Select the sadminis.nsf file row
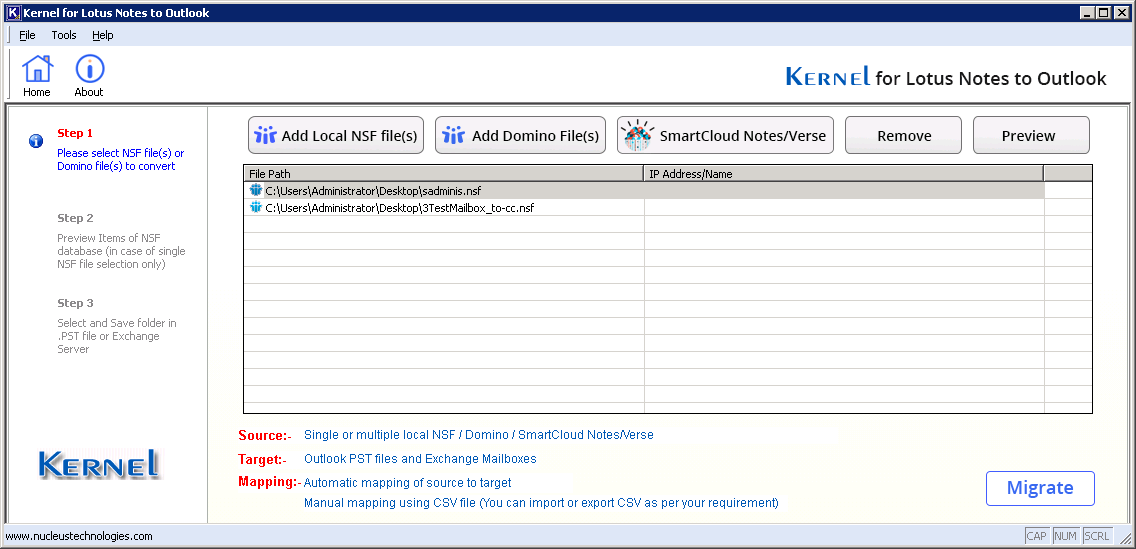Viewport: 1136px width, 549px height. pos(644,190)
